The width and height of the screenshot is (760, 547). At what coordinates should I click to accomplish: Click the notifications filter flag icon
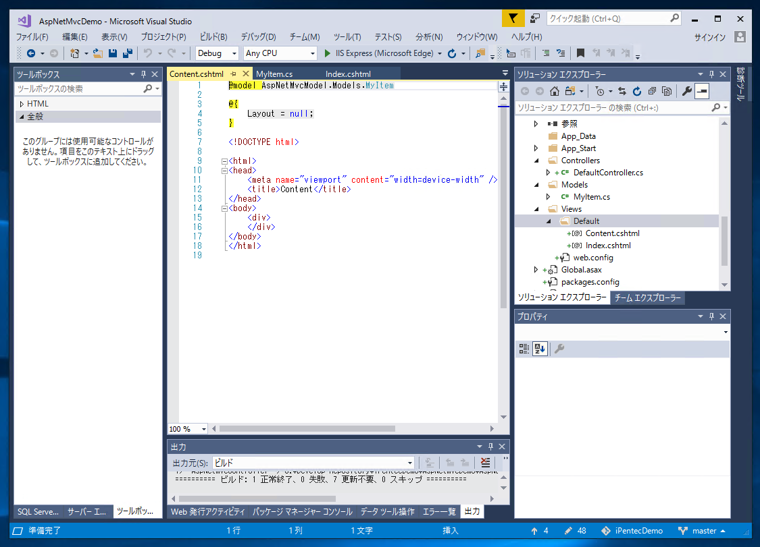(x=513, y=19)
